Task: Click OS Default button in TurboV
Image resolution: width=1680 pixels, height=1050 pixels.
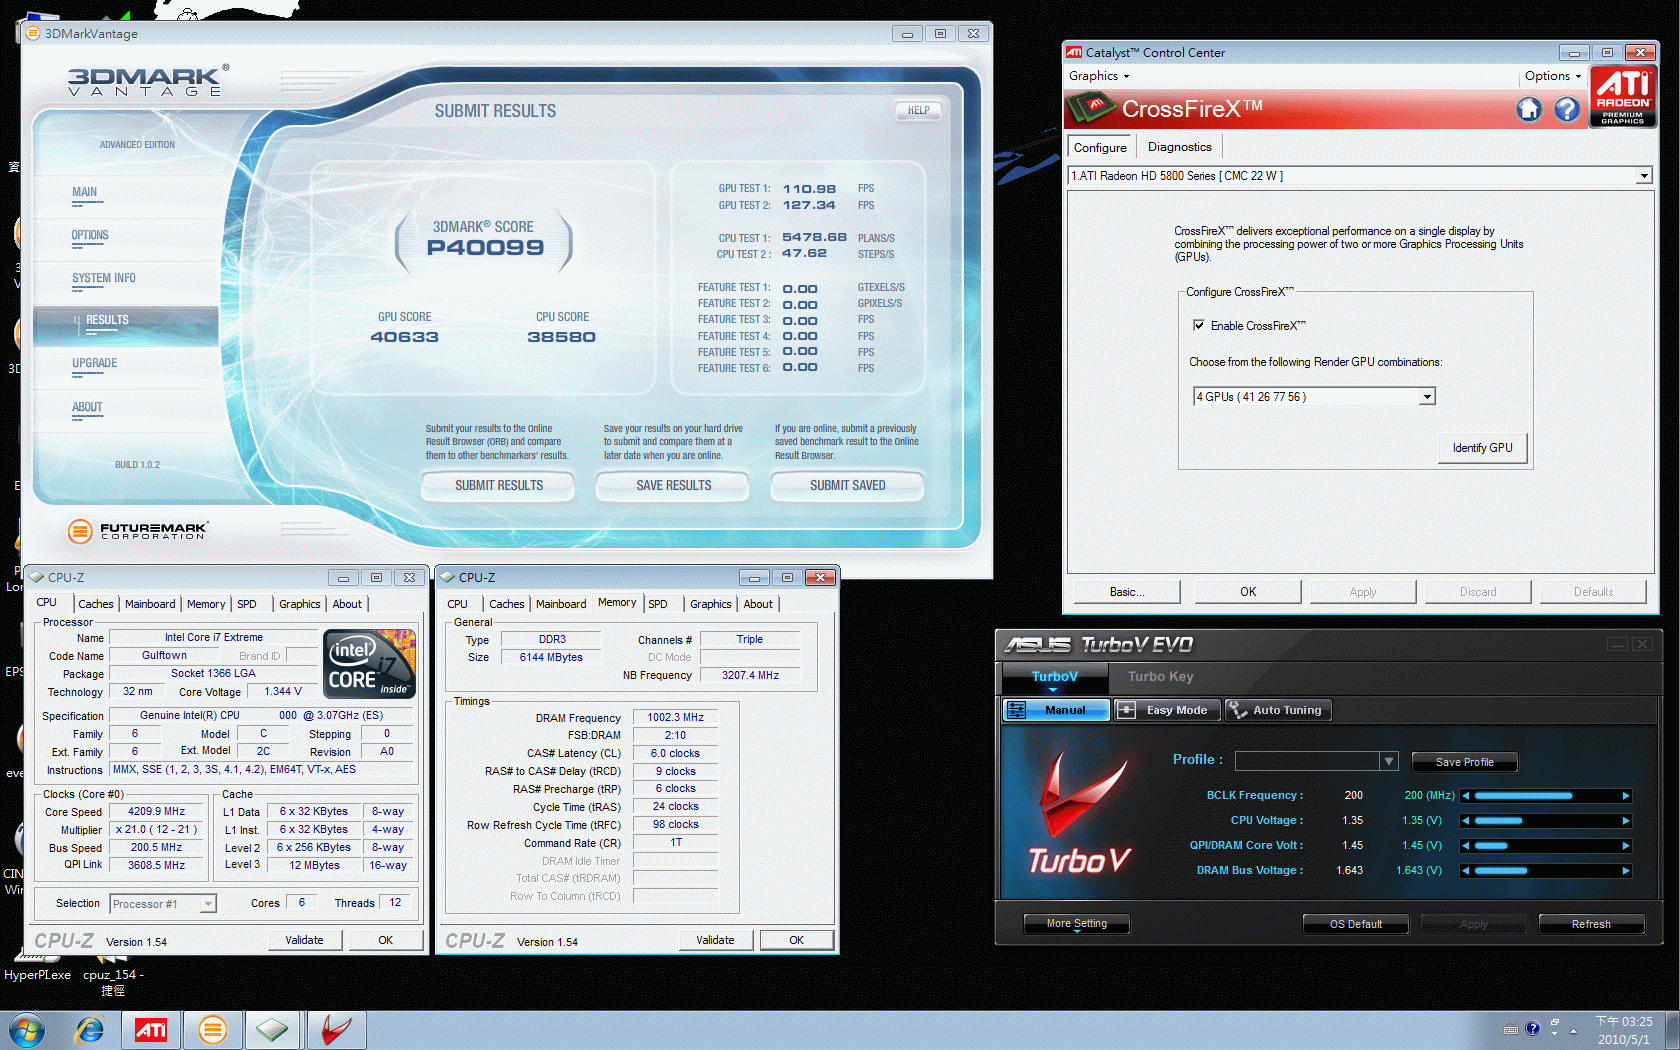Action: click(x=1355, y=924)
